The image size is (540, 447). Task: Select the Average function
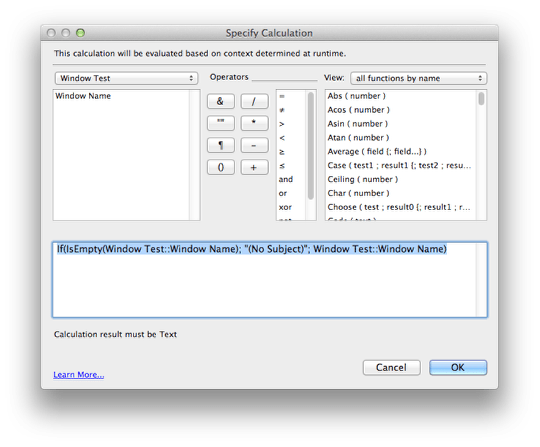click(x=377, y=152)
